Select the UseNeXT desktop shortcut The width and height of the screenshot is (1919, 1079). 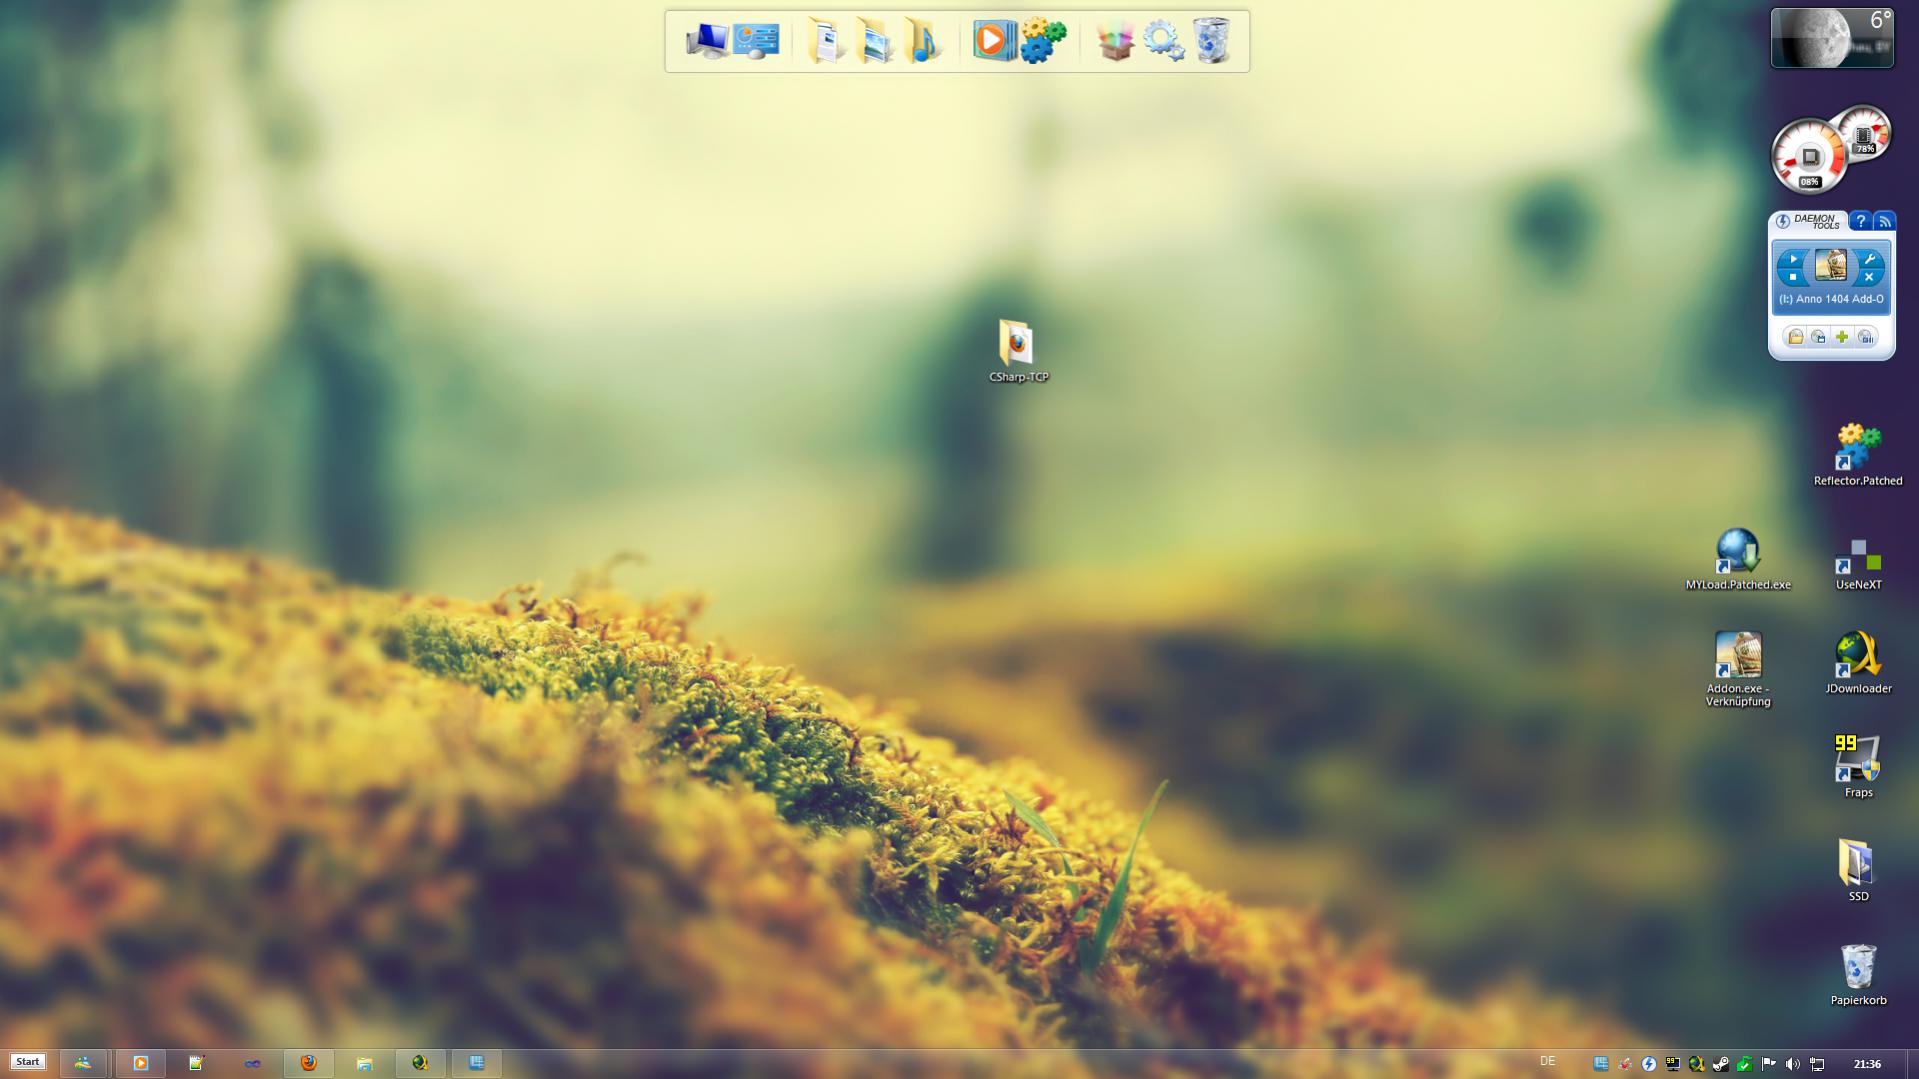coord(1857,557)
